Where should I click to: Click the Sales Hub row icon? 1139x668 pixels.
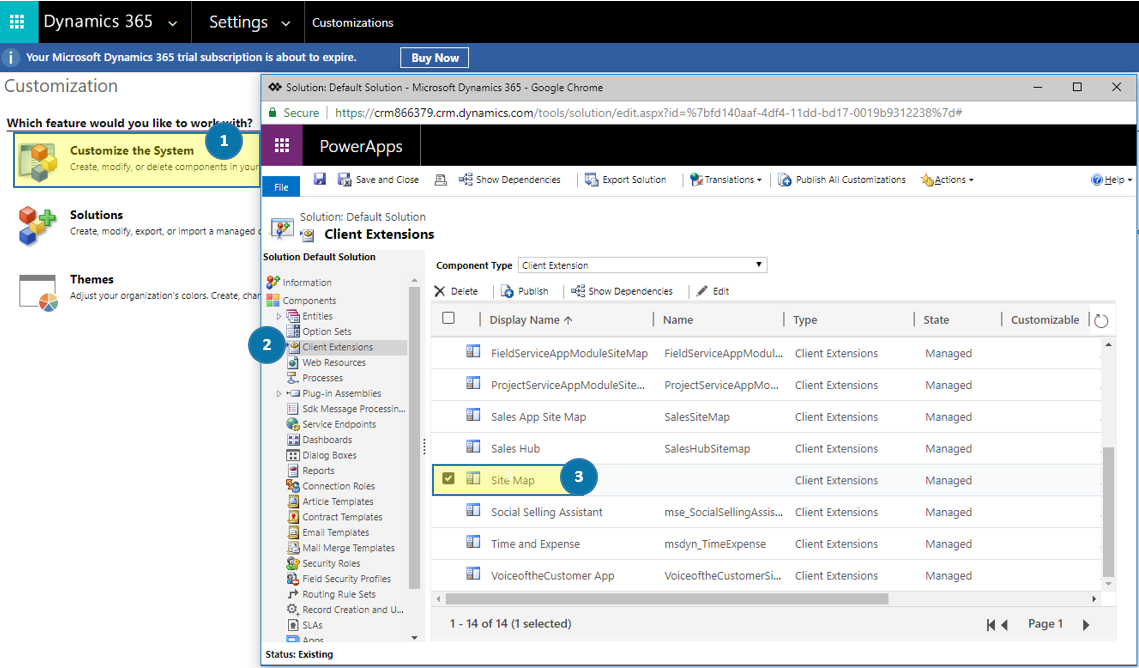pyautogui.click(x=473, y=447)
